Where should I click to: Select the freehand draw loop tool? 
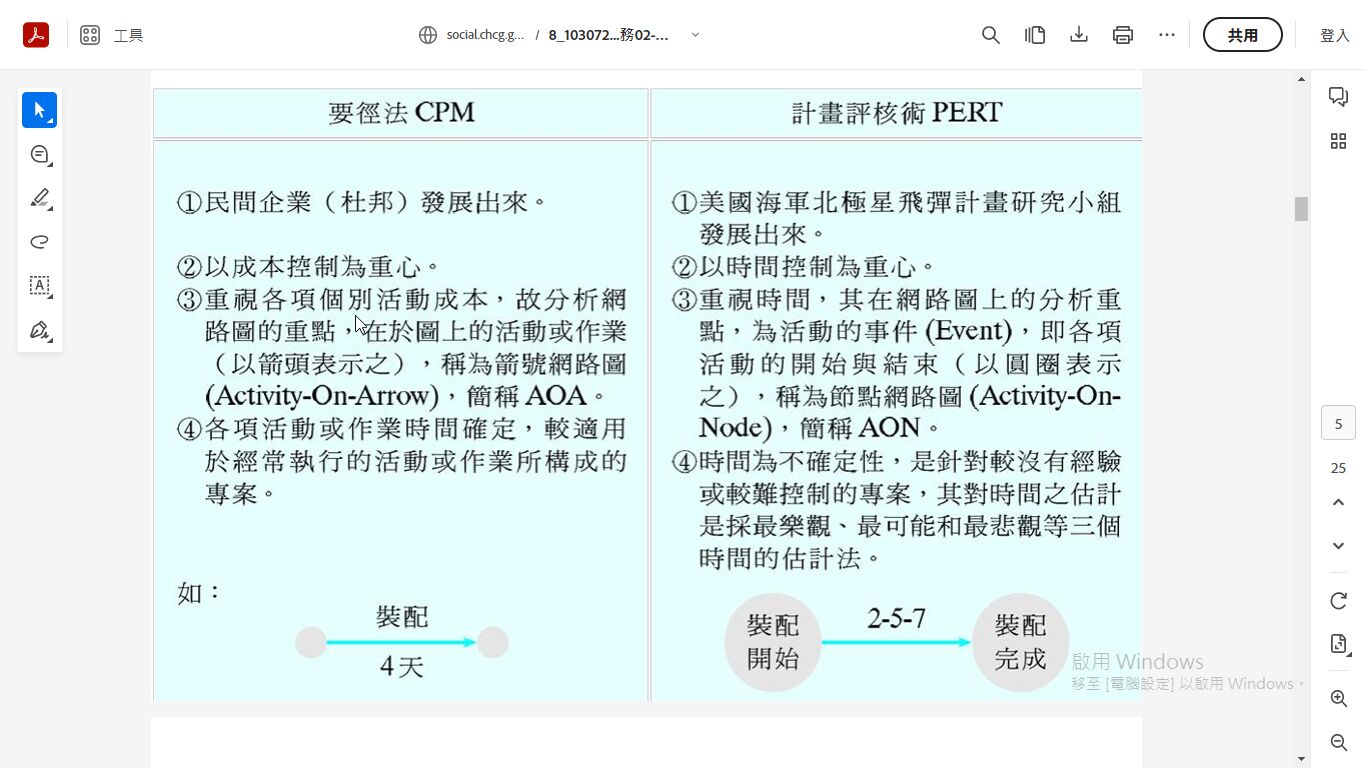click(40, 242)
